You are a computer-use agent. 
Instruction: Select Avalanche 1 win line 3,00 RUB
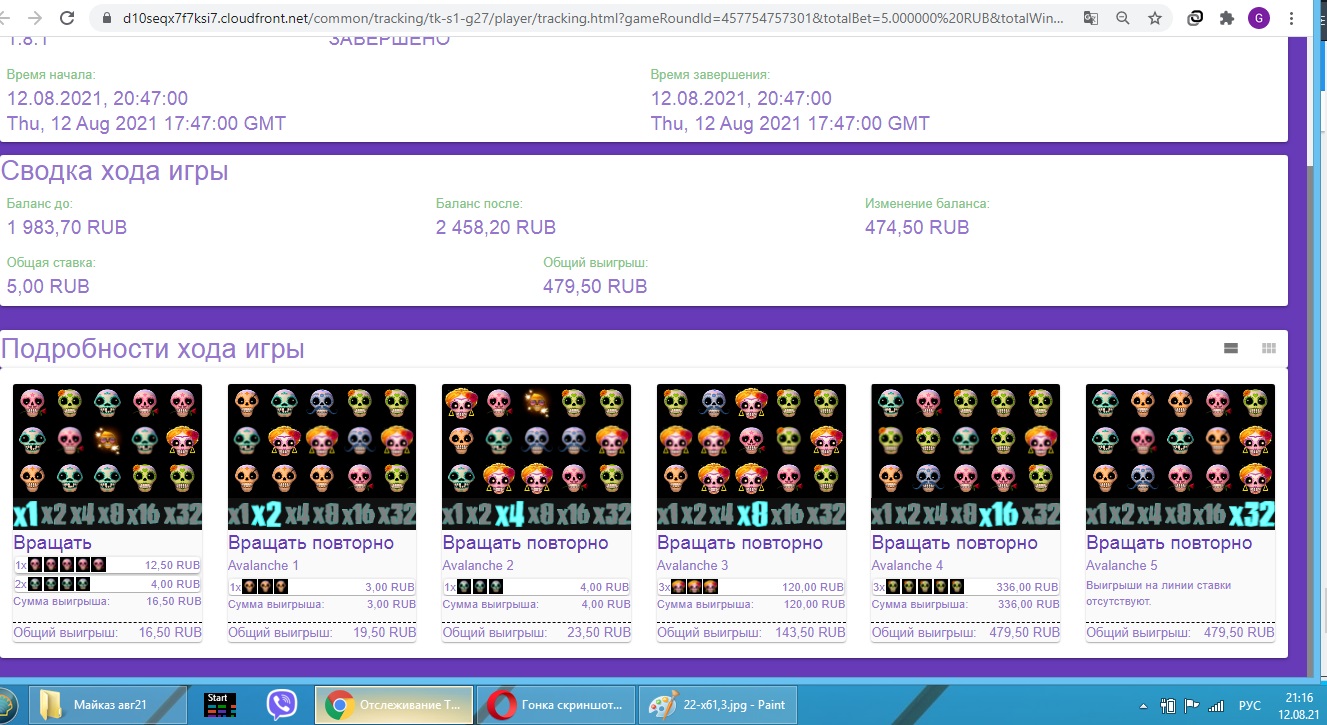(x=322, y=587)
